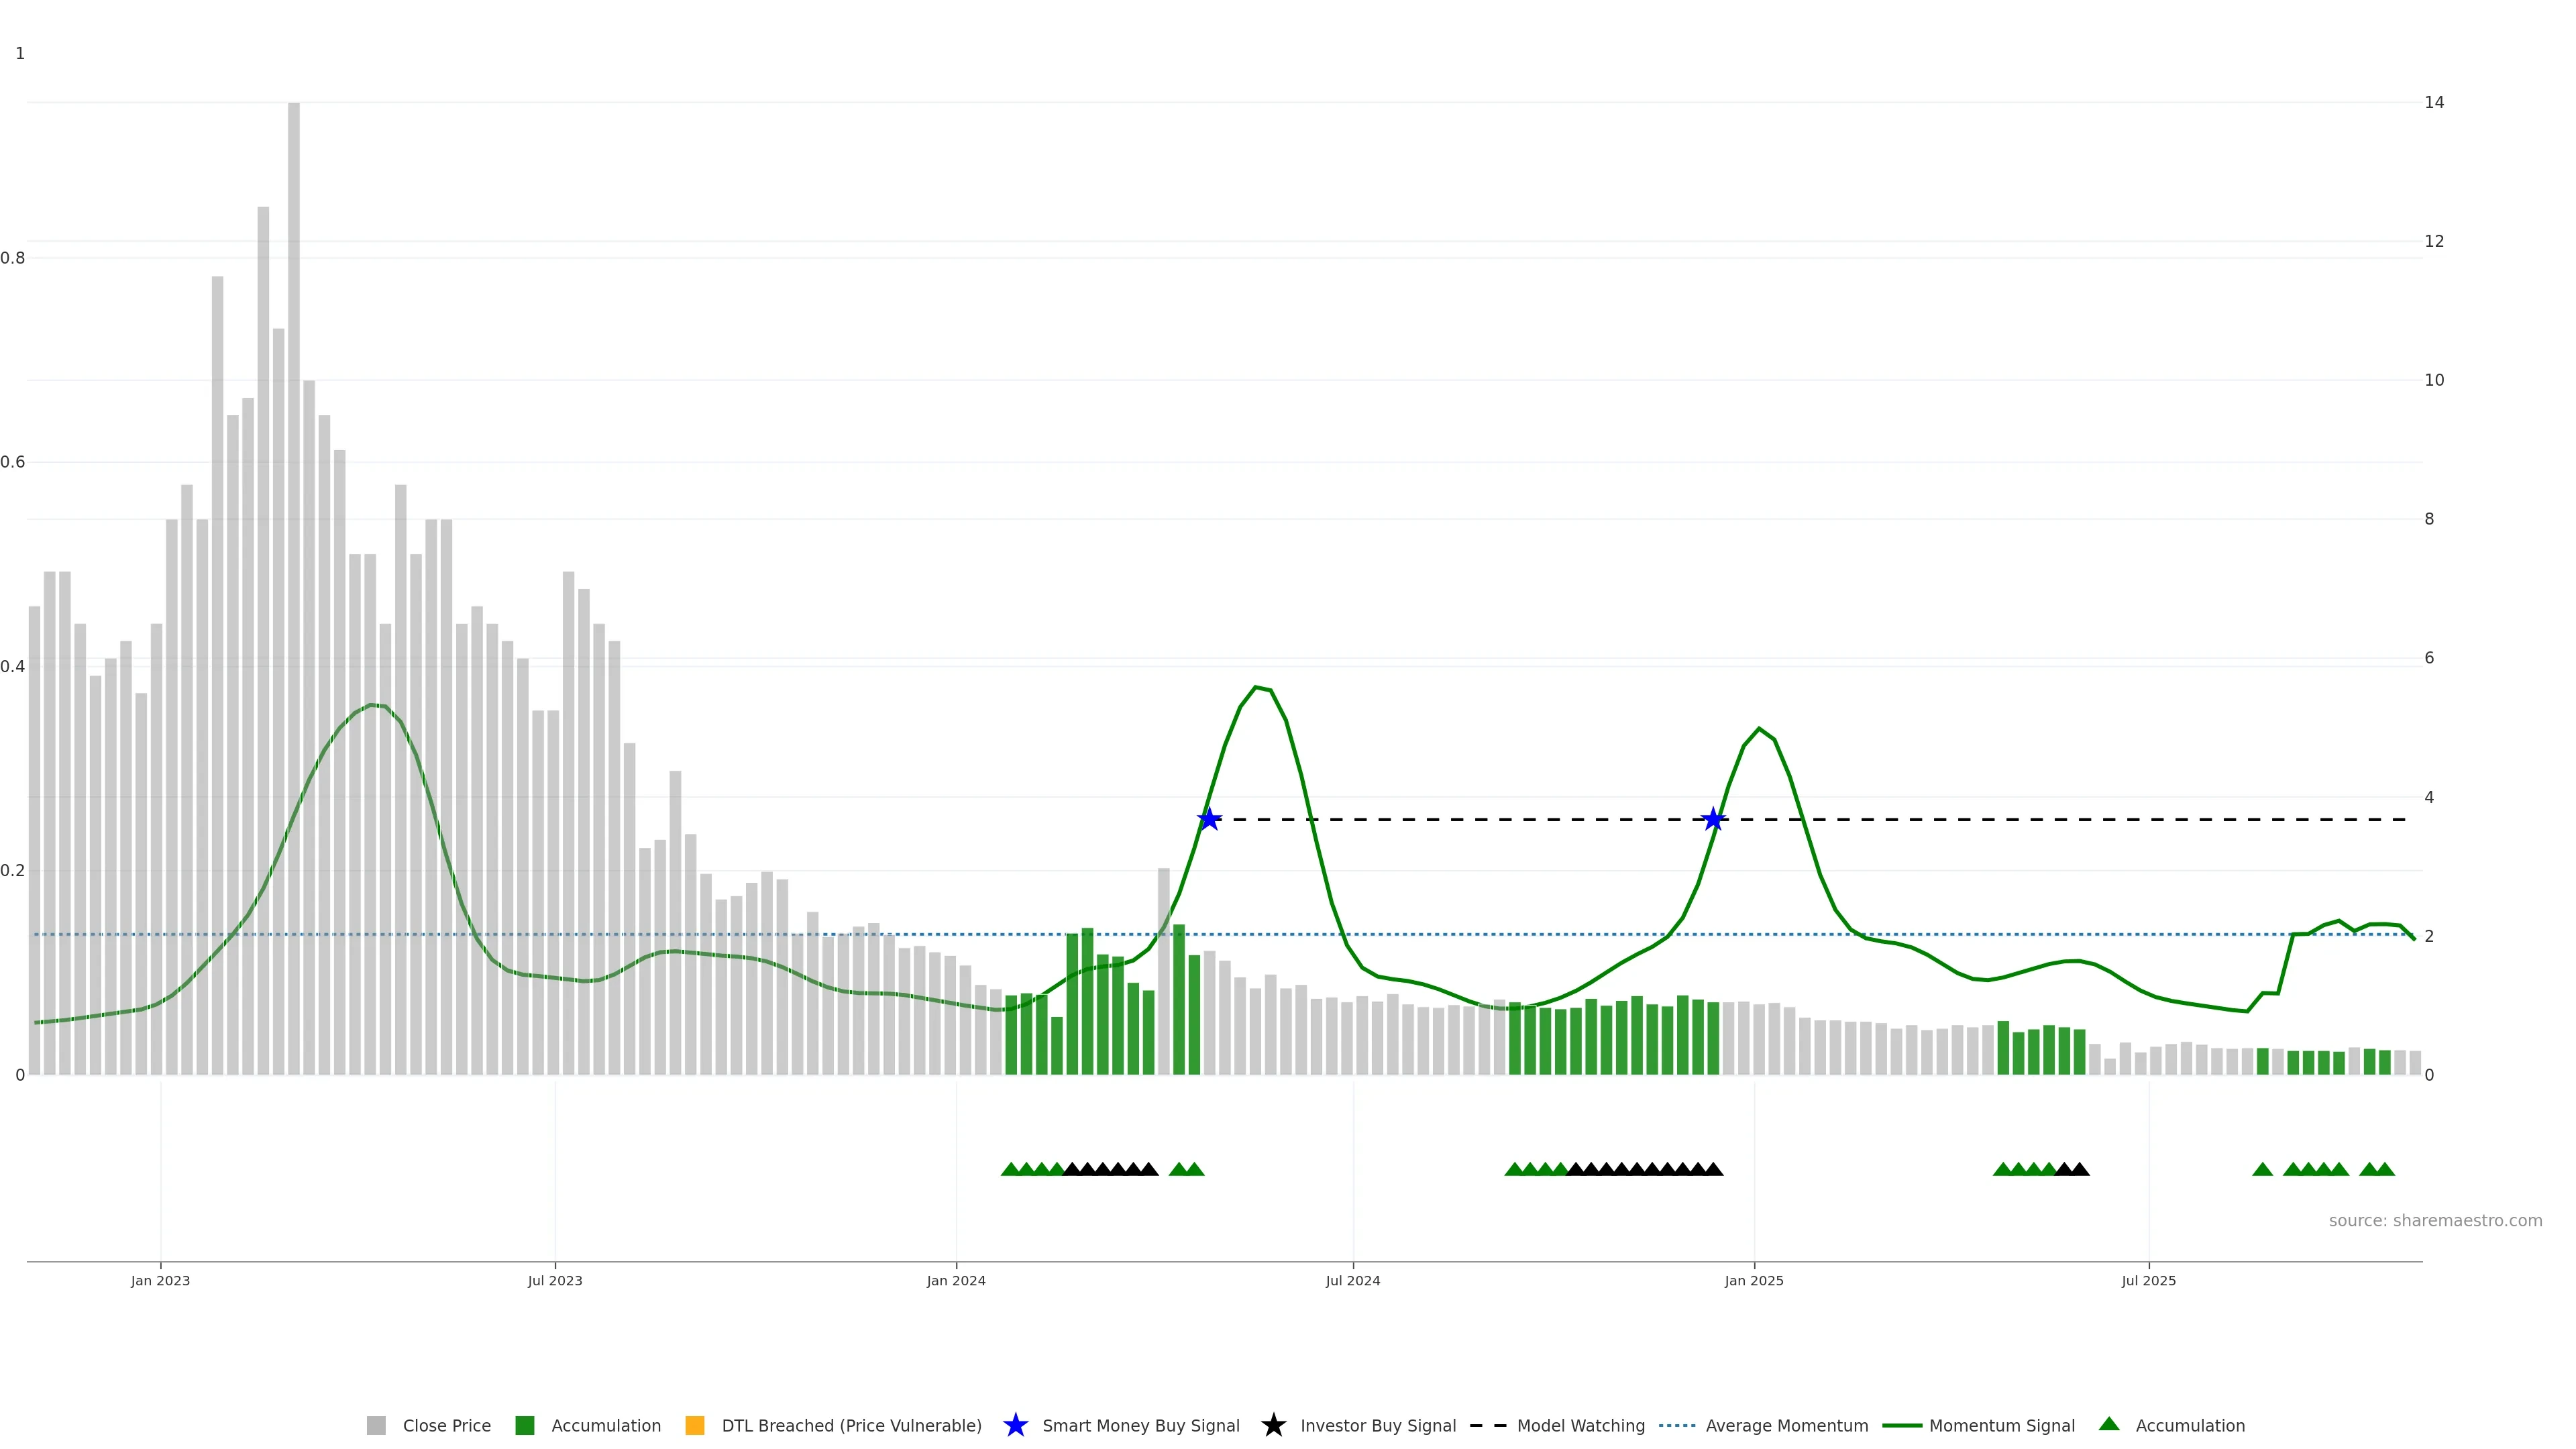This screenshot has width=2576, height=1449.
Task: Click the green Accumulation square legend icon
Action: point(524,1426)
